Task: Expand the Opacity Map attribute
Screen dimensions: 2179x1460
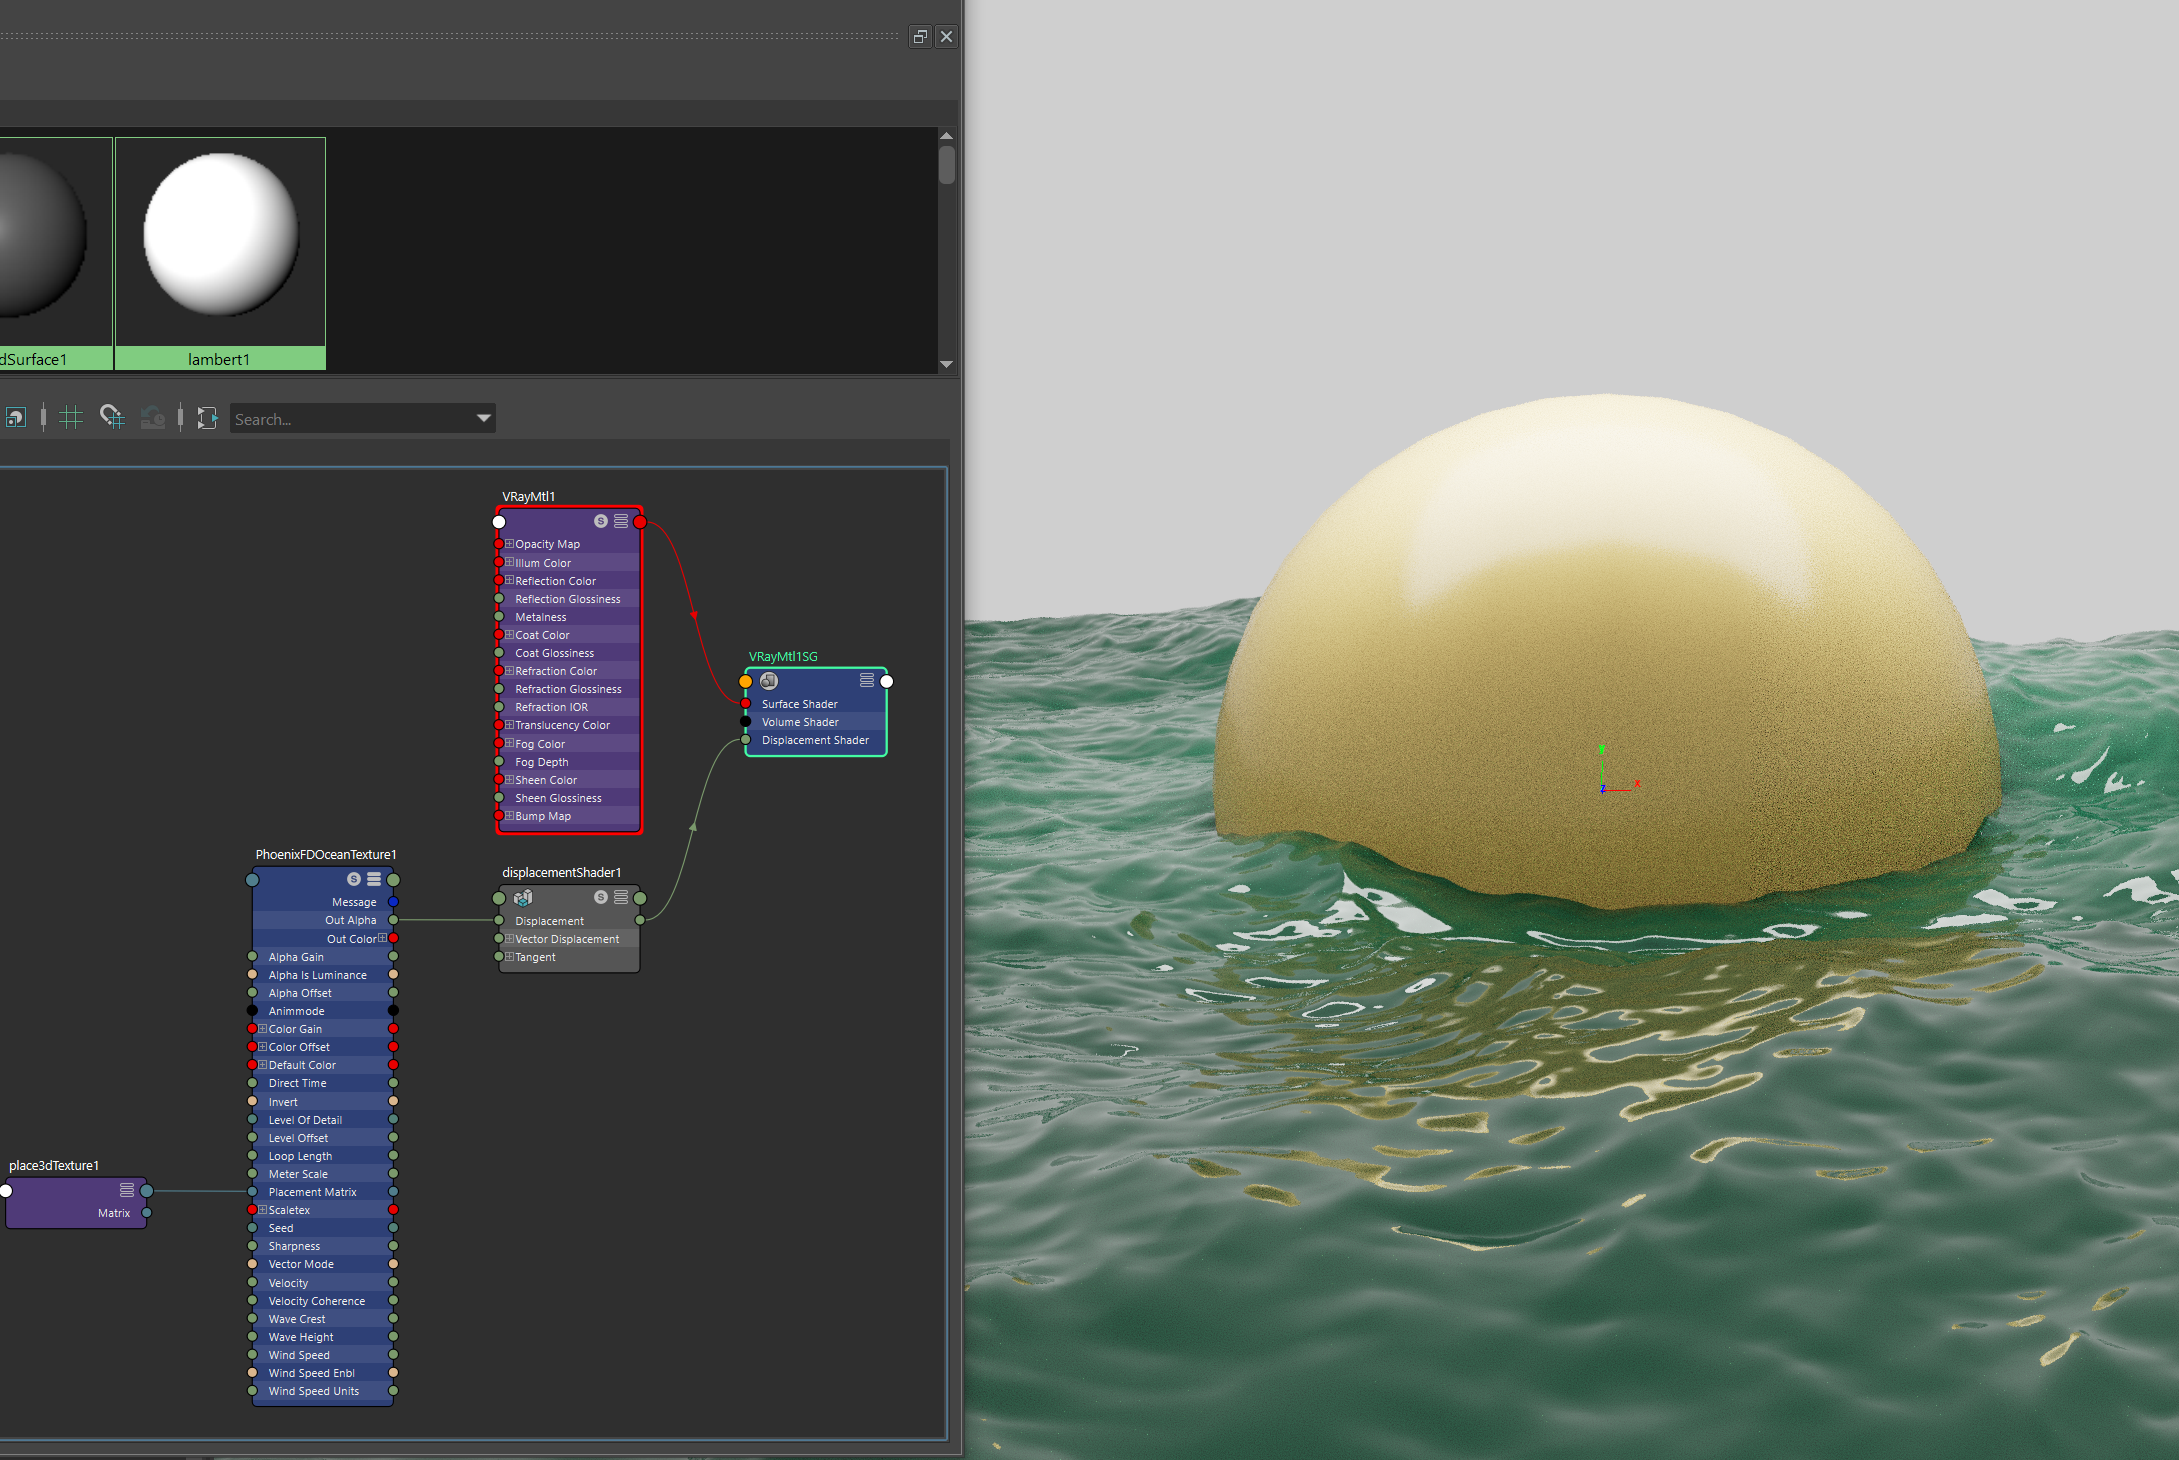Action: coord(509,544)
